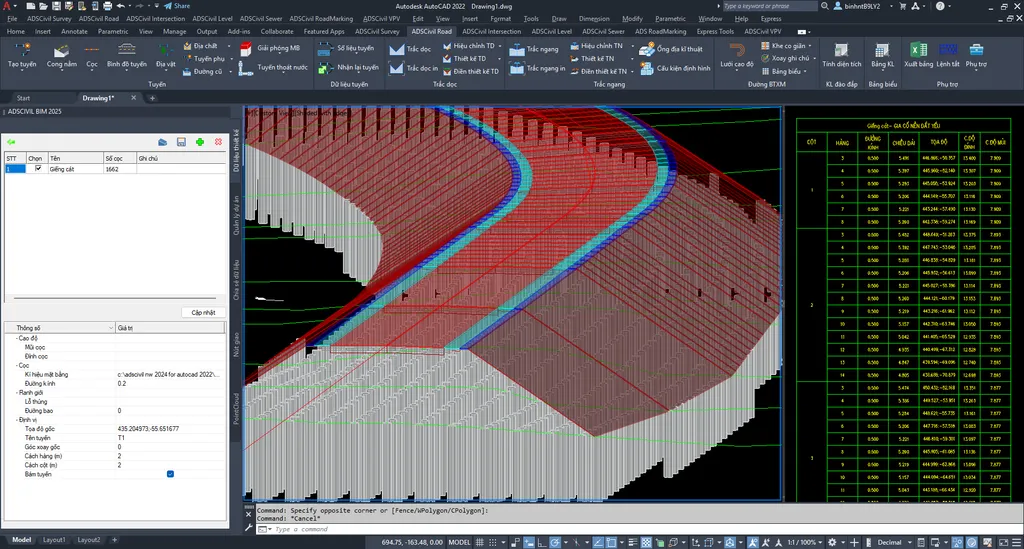Image resolution: width=1024 pixels, height=549 pixels.
Task: Click the Ống địa kĩ thuật tool
Action: [671, 49]
